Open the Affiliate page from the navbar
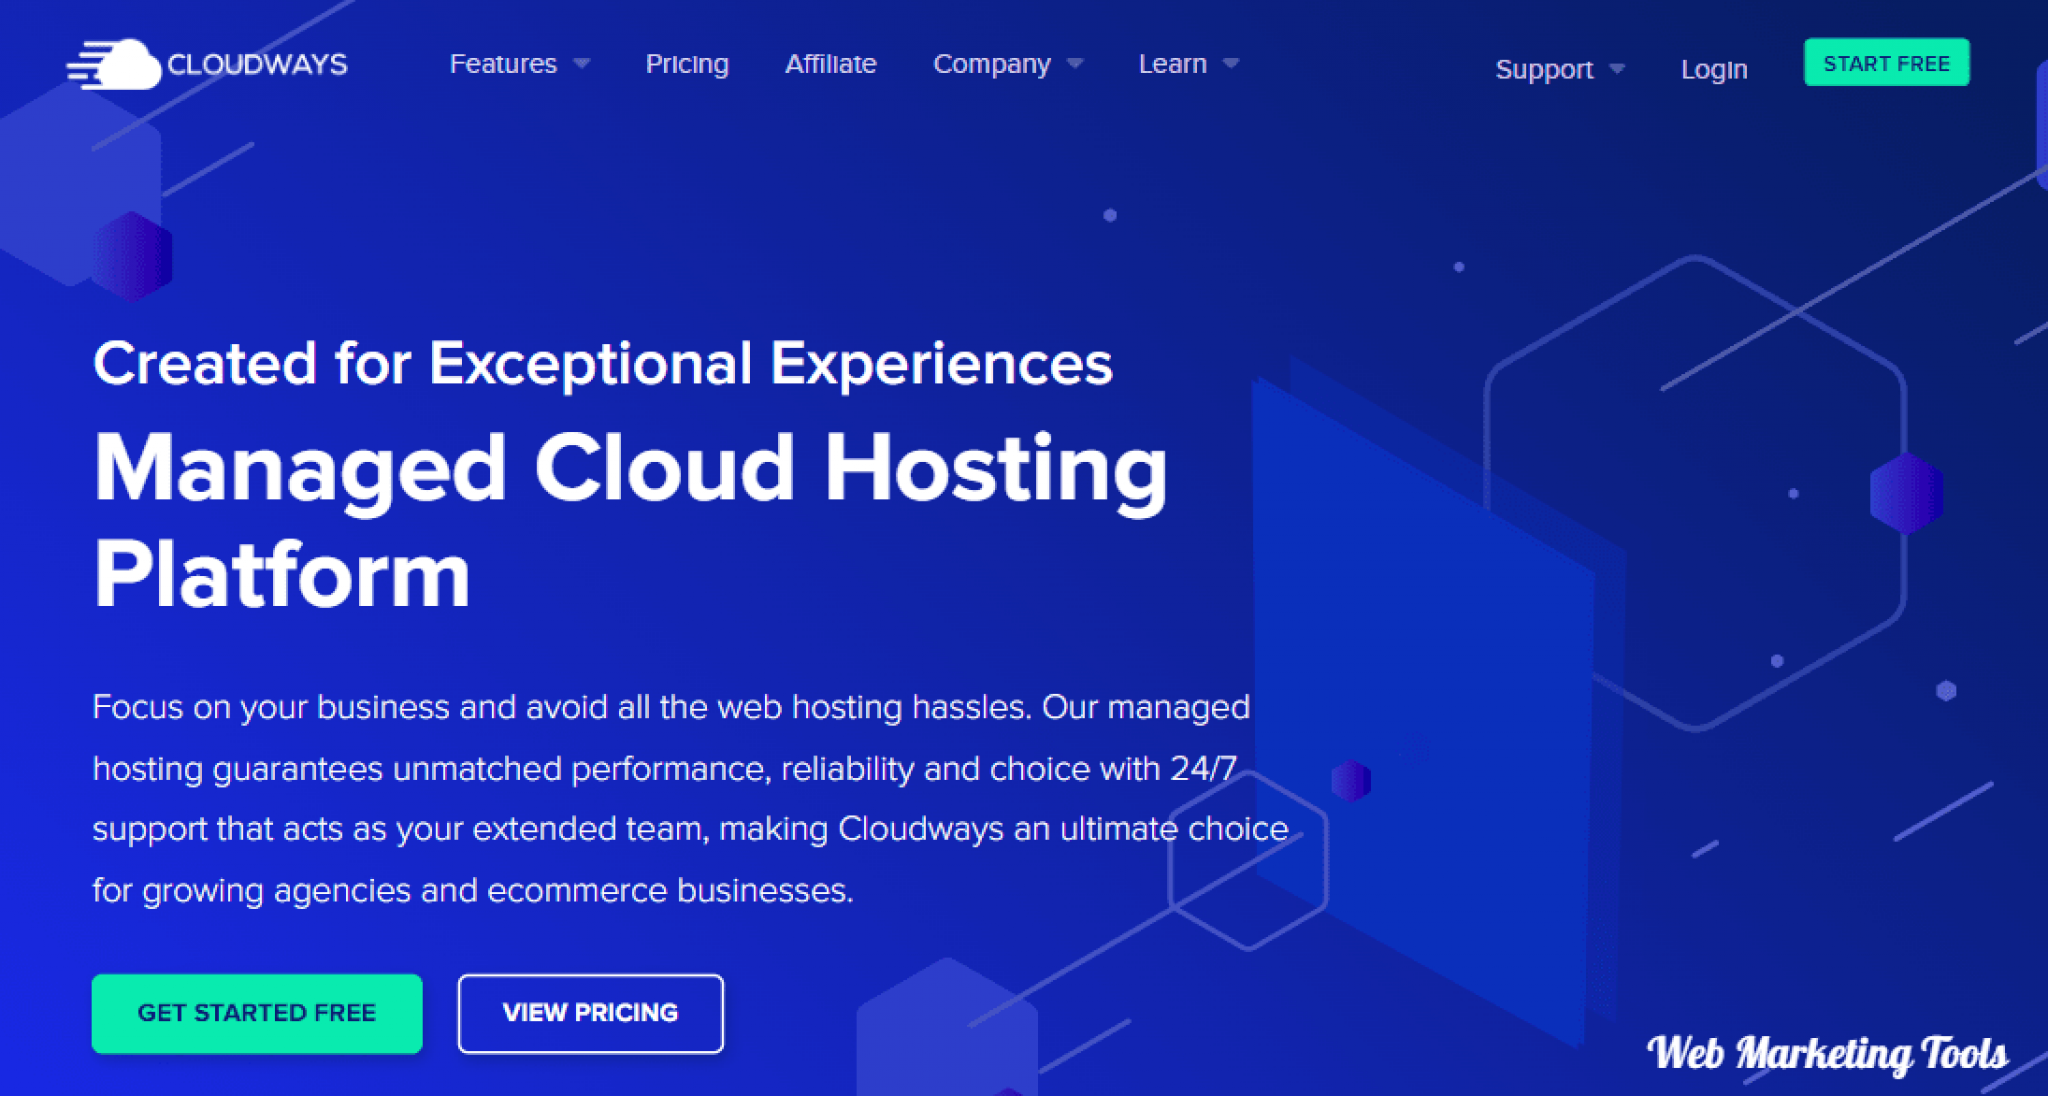The width and height of the screenshot is (2048, 1096). coord(830,63)
